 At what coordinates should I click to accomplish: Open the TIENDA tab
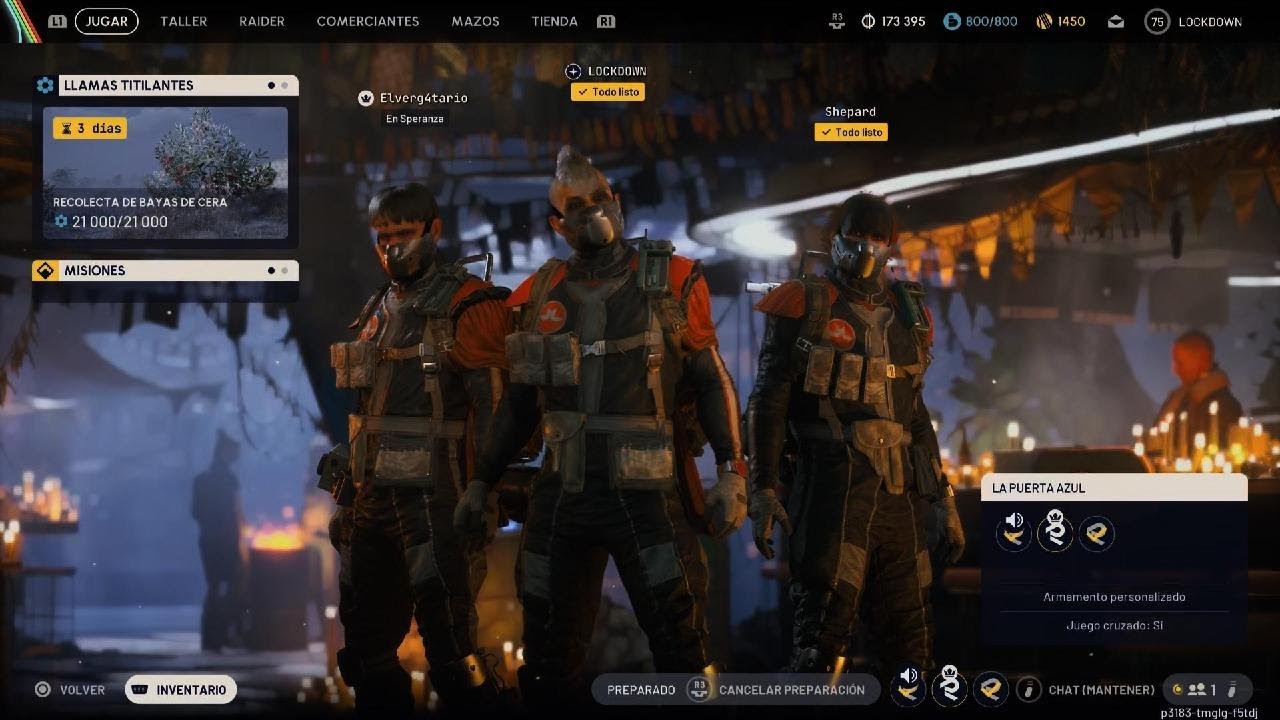coord(555,21)
